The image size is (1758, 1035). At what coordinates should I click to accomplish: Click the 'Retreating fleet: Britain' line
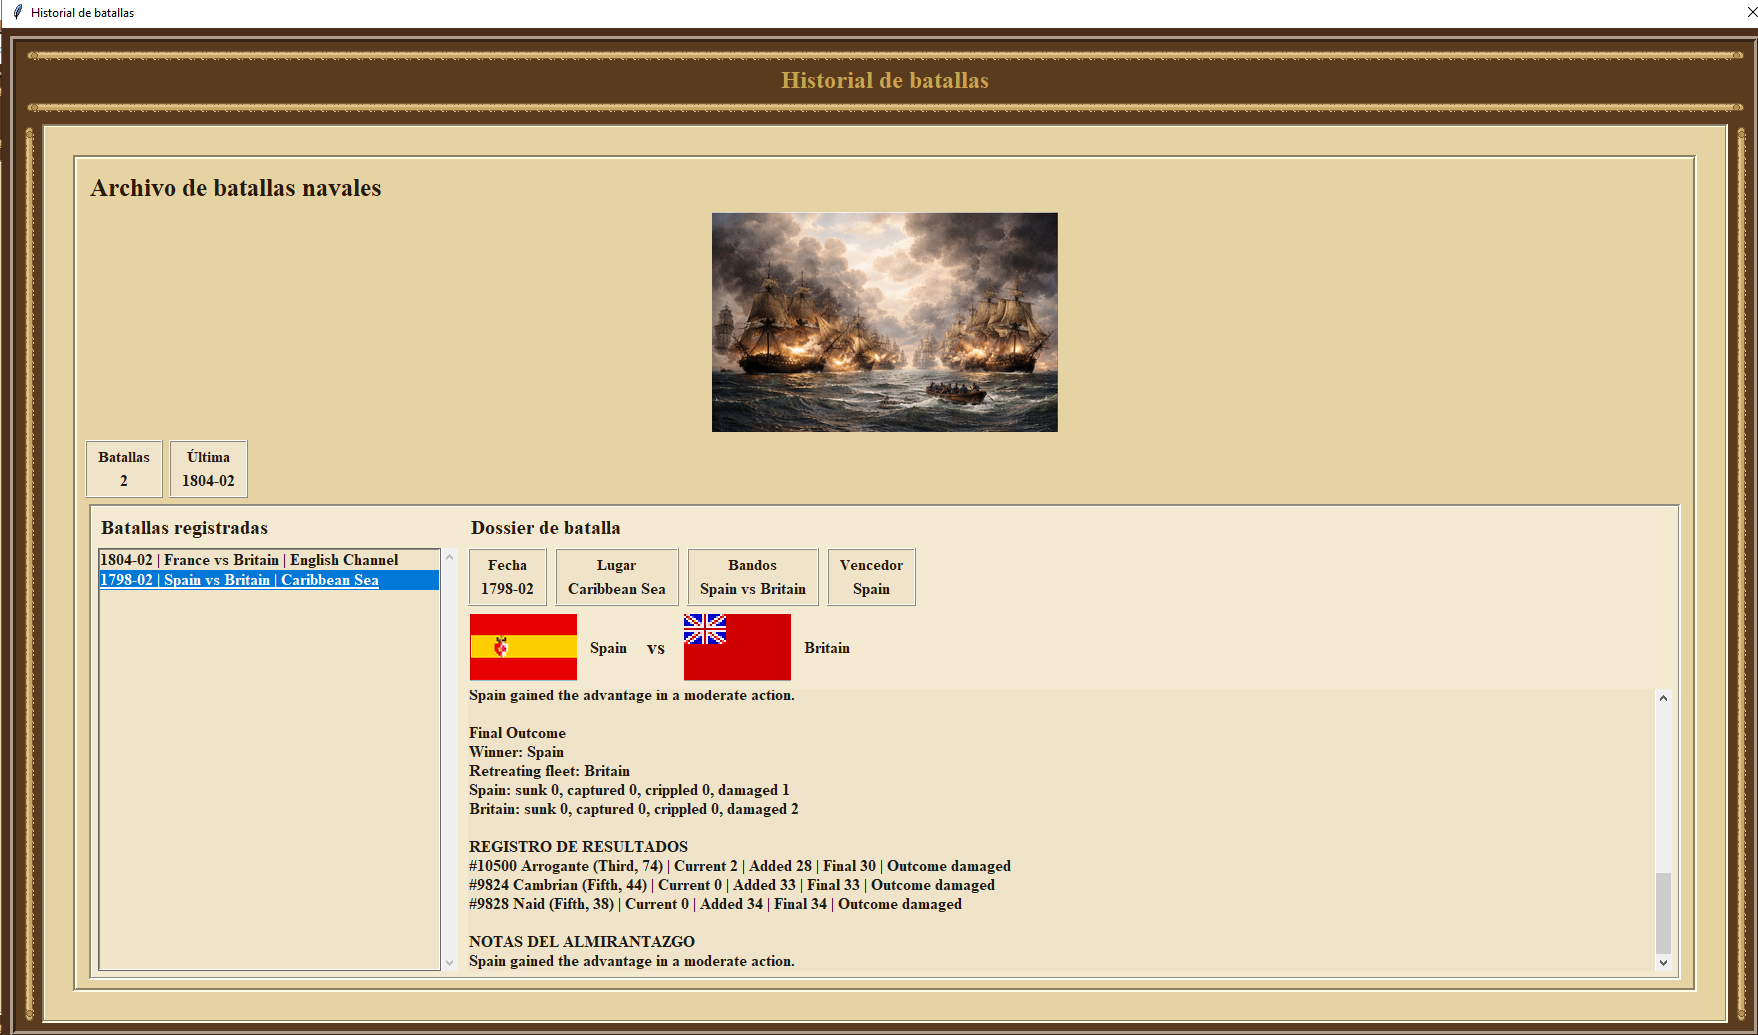point(549,771)
